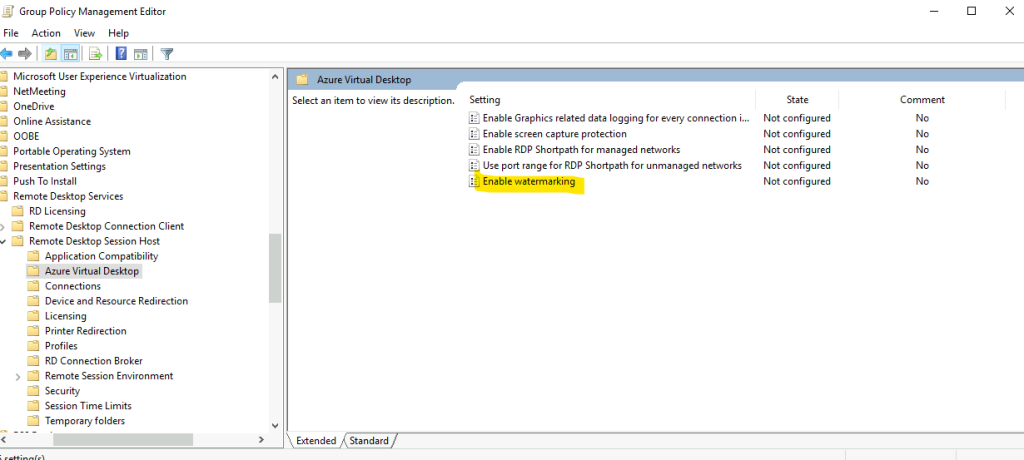
Task: Click the Forward arrow toolbar icon
Action: (25, 54)
